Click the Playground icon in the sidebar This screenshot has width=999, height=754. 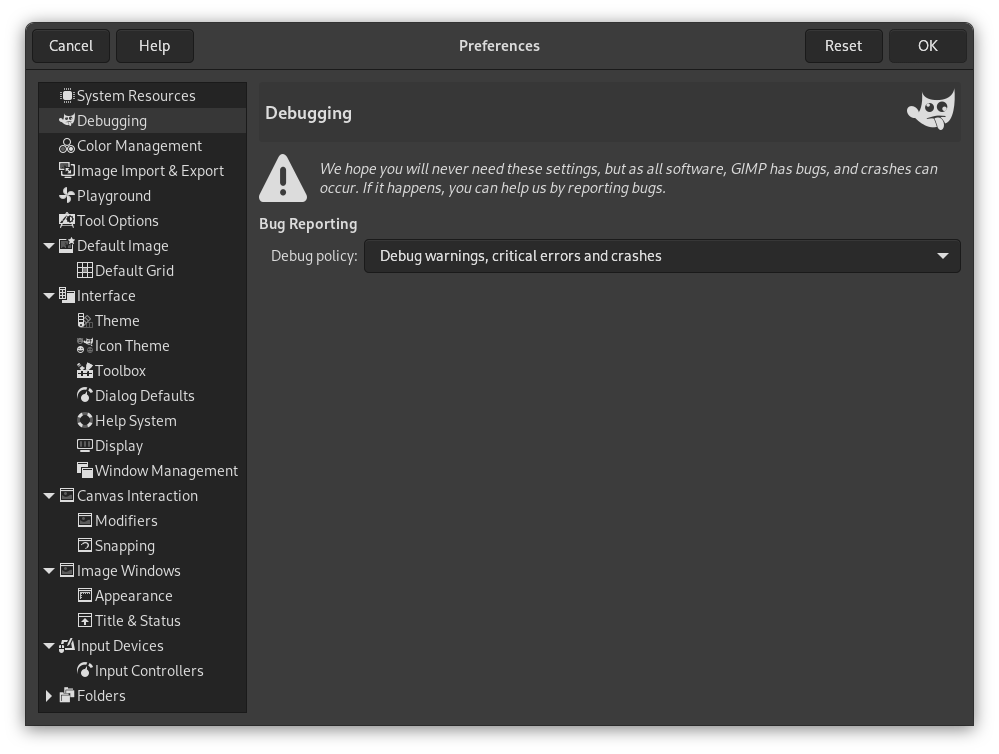tap(66, 195)
